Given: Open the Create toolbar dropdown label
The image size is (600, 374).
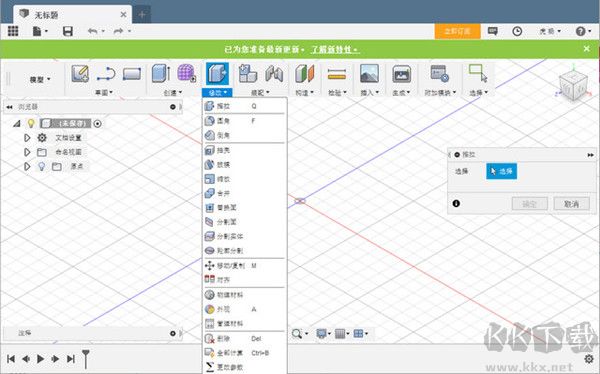Looking at the screenshot, I should point(173,92).
